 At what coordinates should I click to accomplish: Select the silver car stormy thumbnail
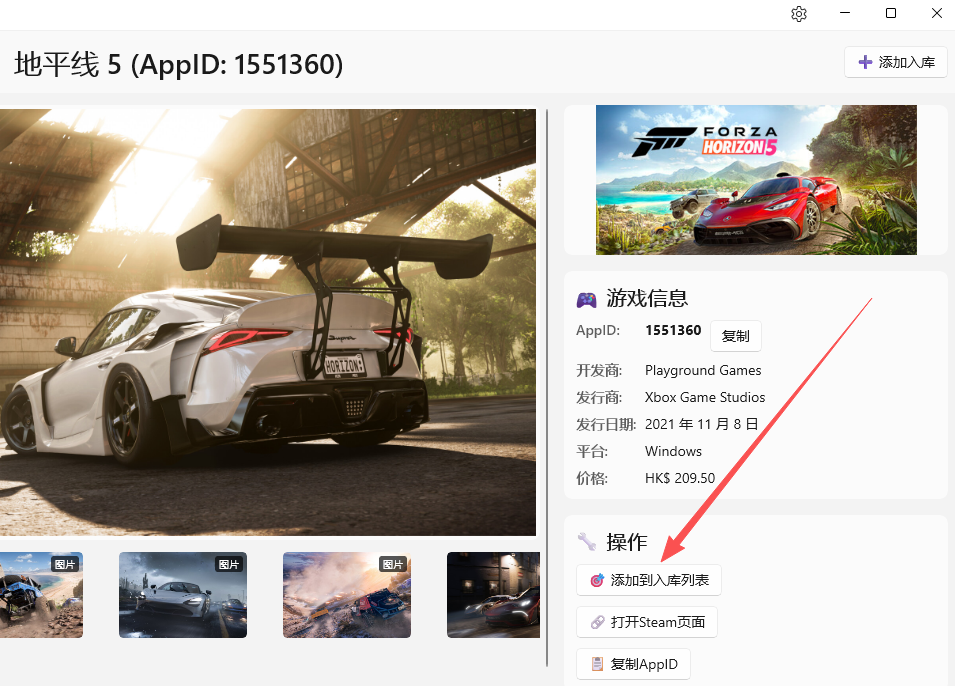click(x=183, y=595)
